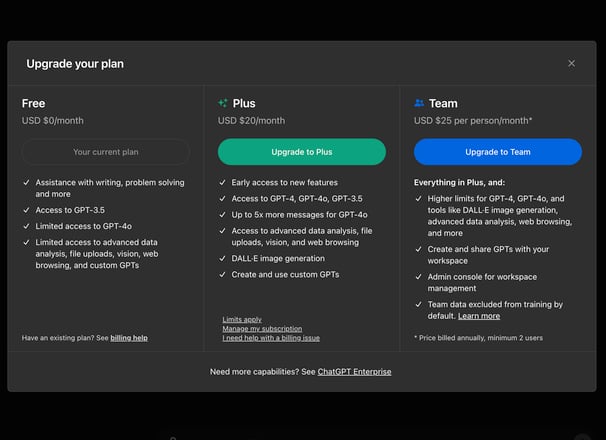Open I need help with a billing issue
606x440 pixels.
(x=271, y=338)
